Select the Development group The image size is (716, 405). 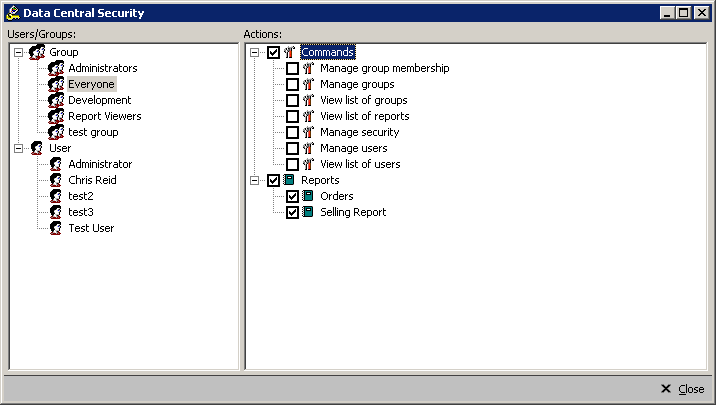pos(99,100)
